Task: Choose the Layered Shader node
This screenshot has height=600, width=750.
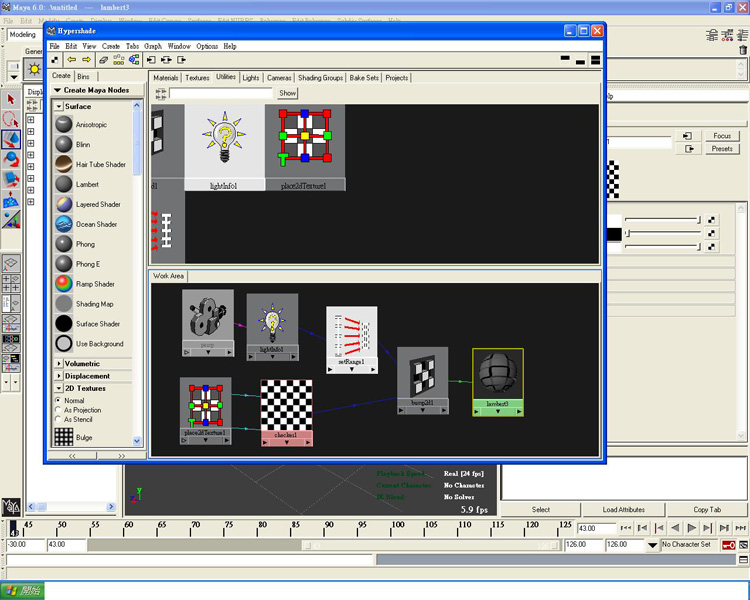Action: [x=64, y=204]
